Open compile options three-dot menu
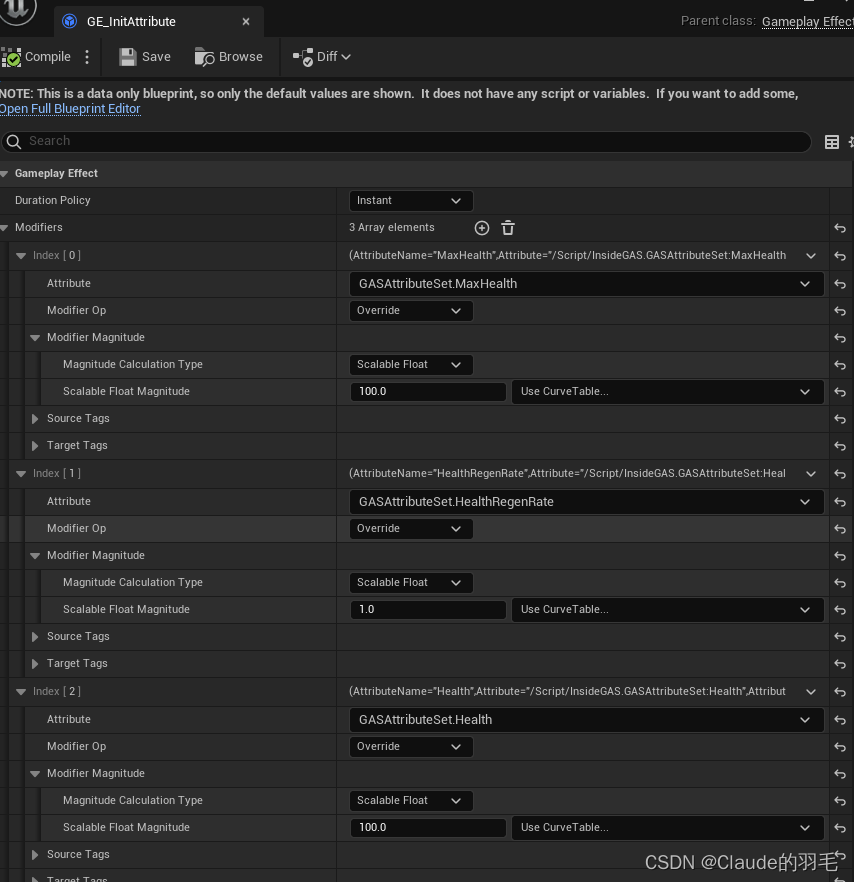 click(87, 57)
